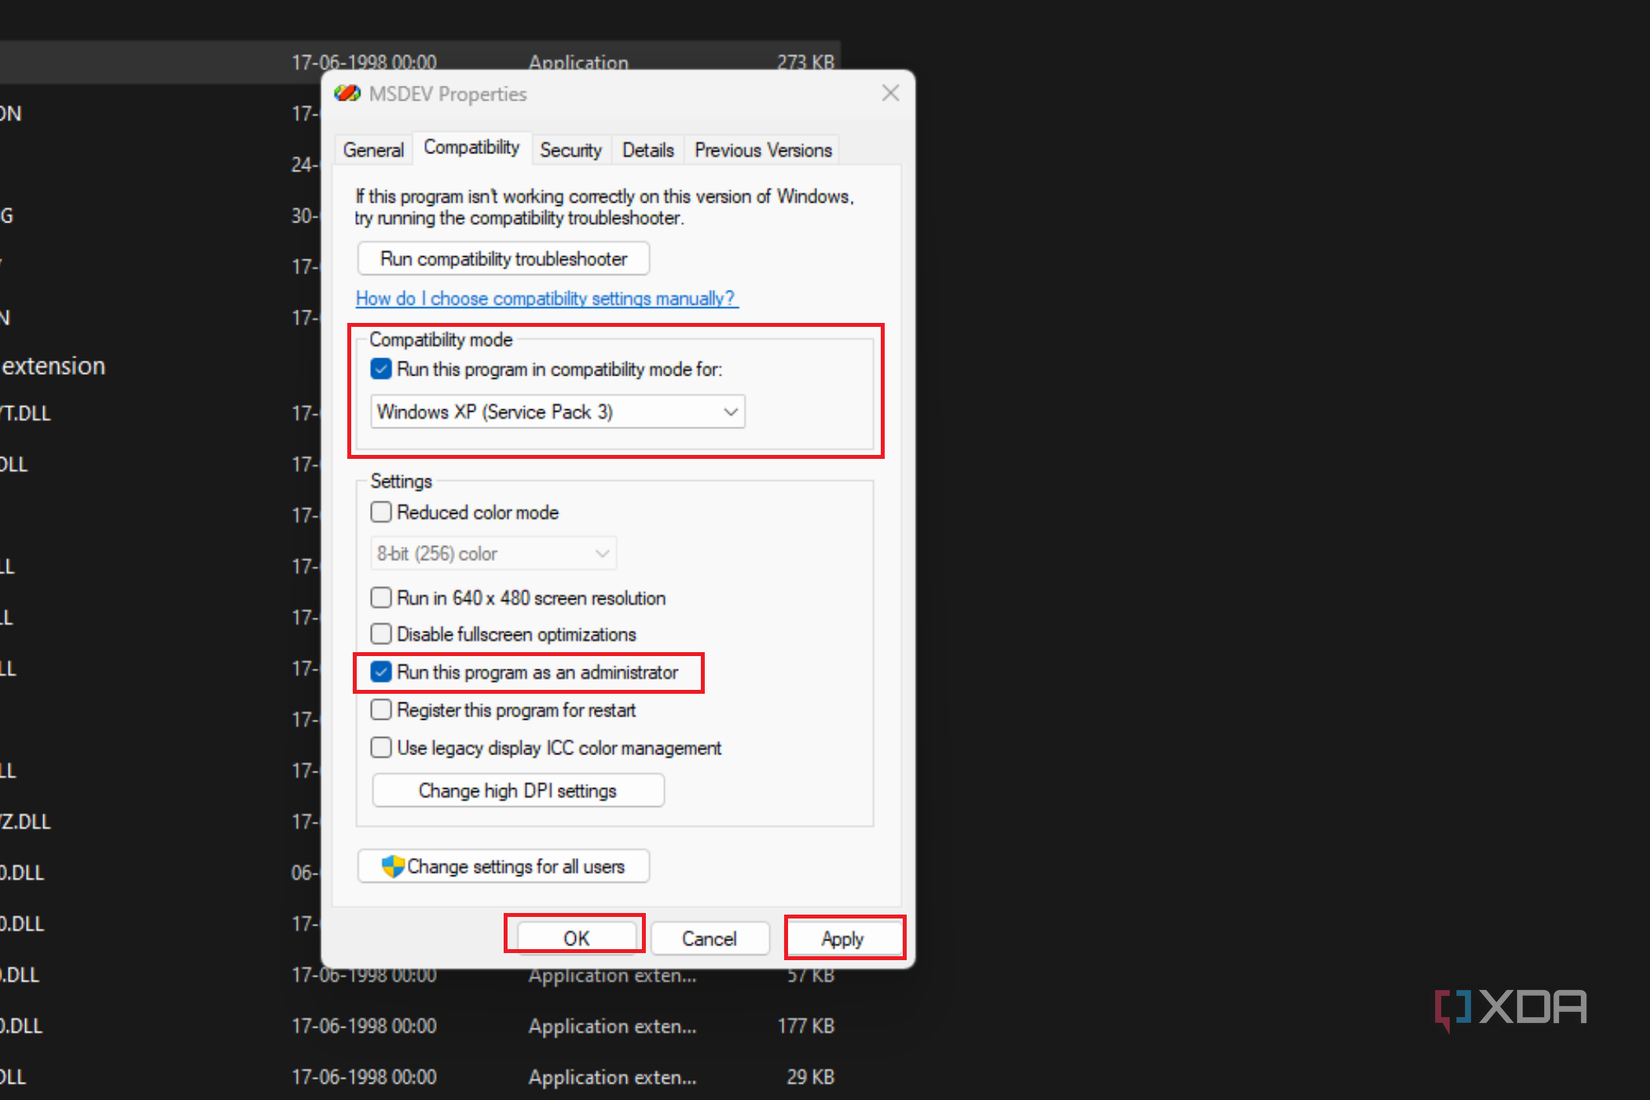This screenshot has height=1100, width=1650.
Task: Uncheck Run this program in compatibility mode
Action: click(381, 368)
